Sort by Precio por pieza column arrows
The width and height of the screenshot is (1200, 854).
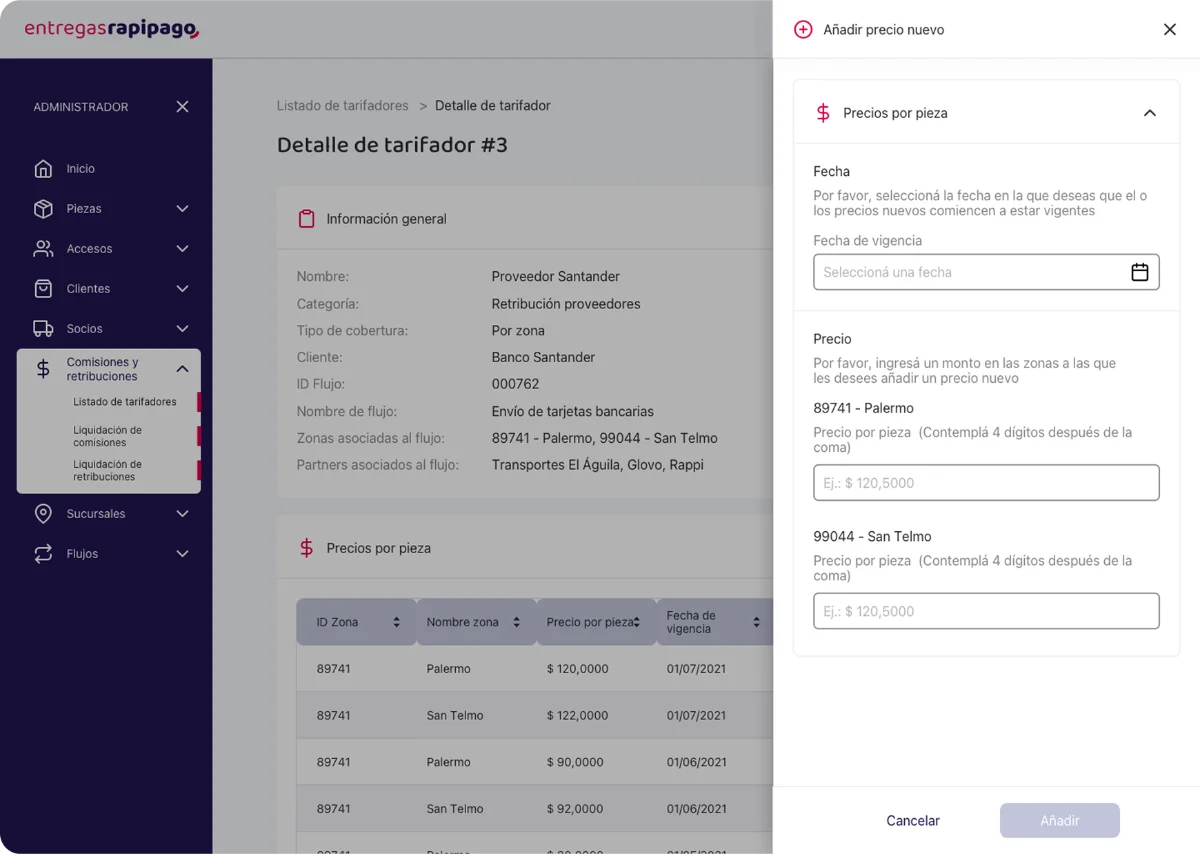636,622
